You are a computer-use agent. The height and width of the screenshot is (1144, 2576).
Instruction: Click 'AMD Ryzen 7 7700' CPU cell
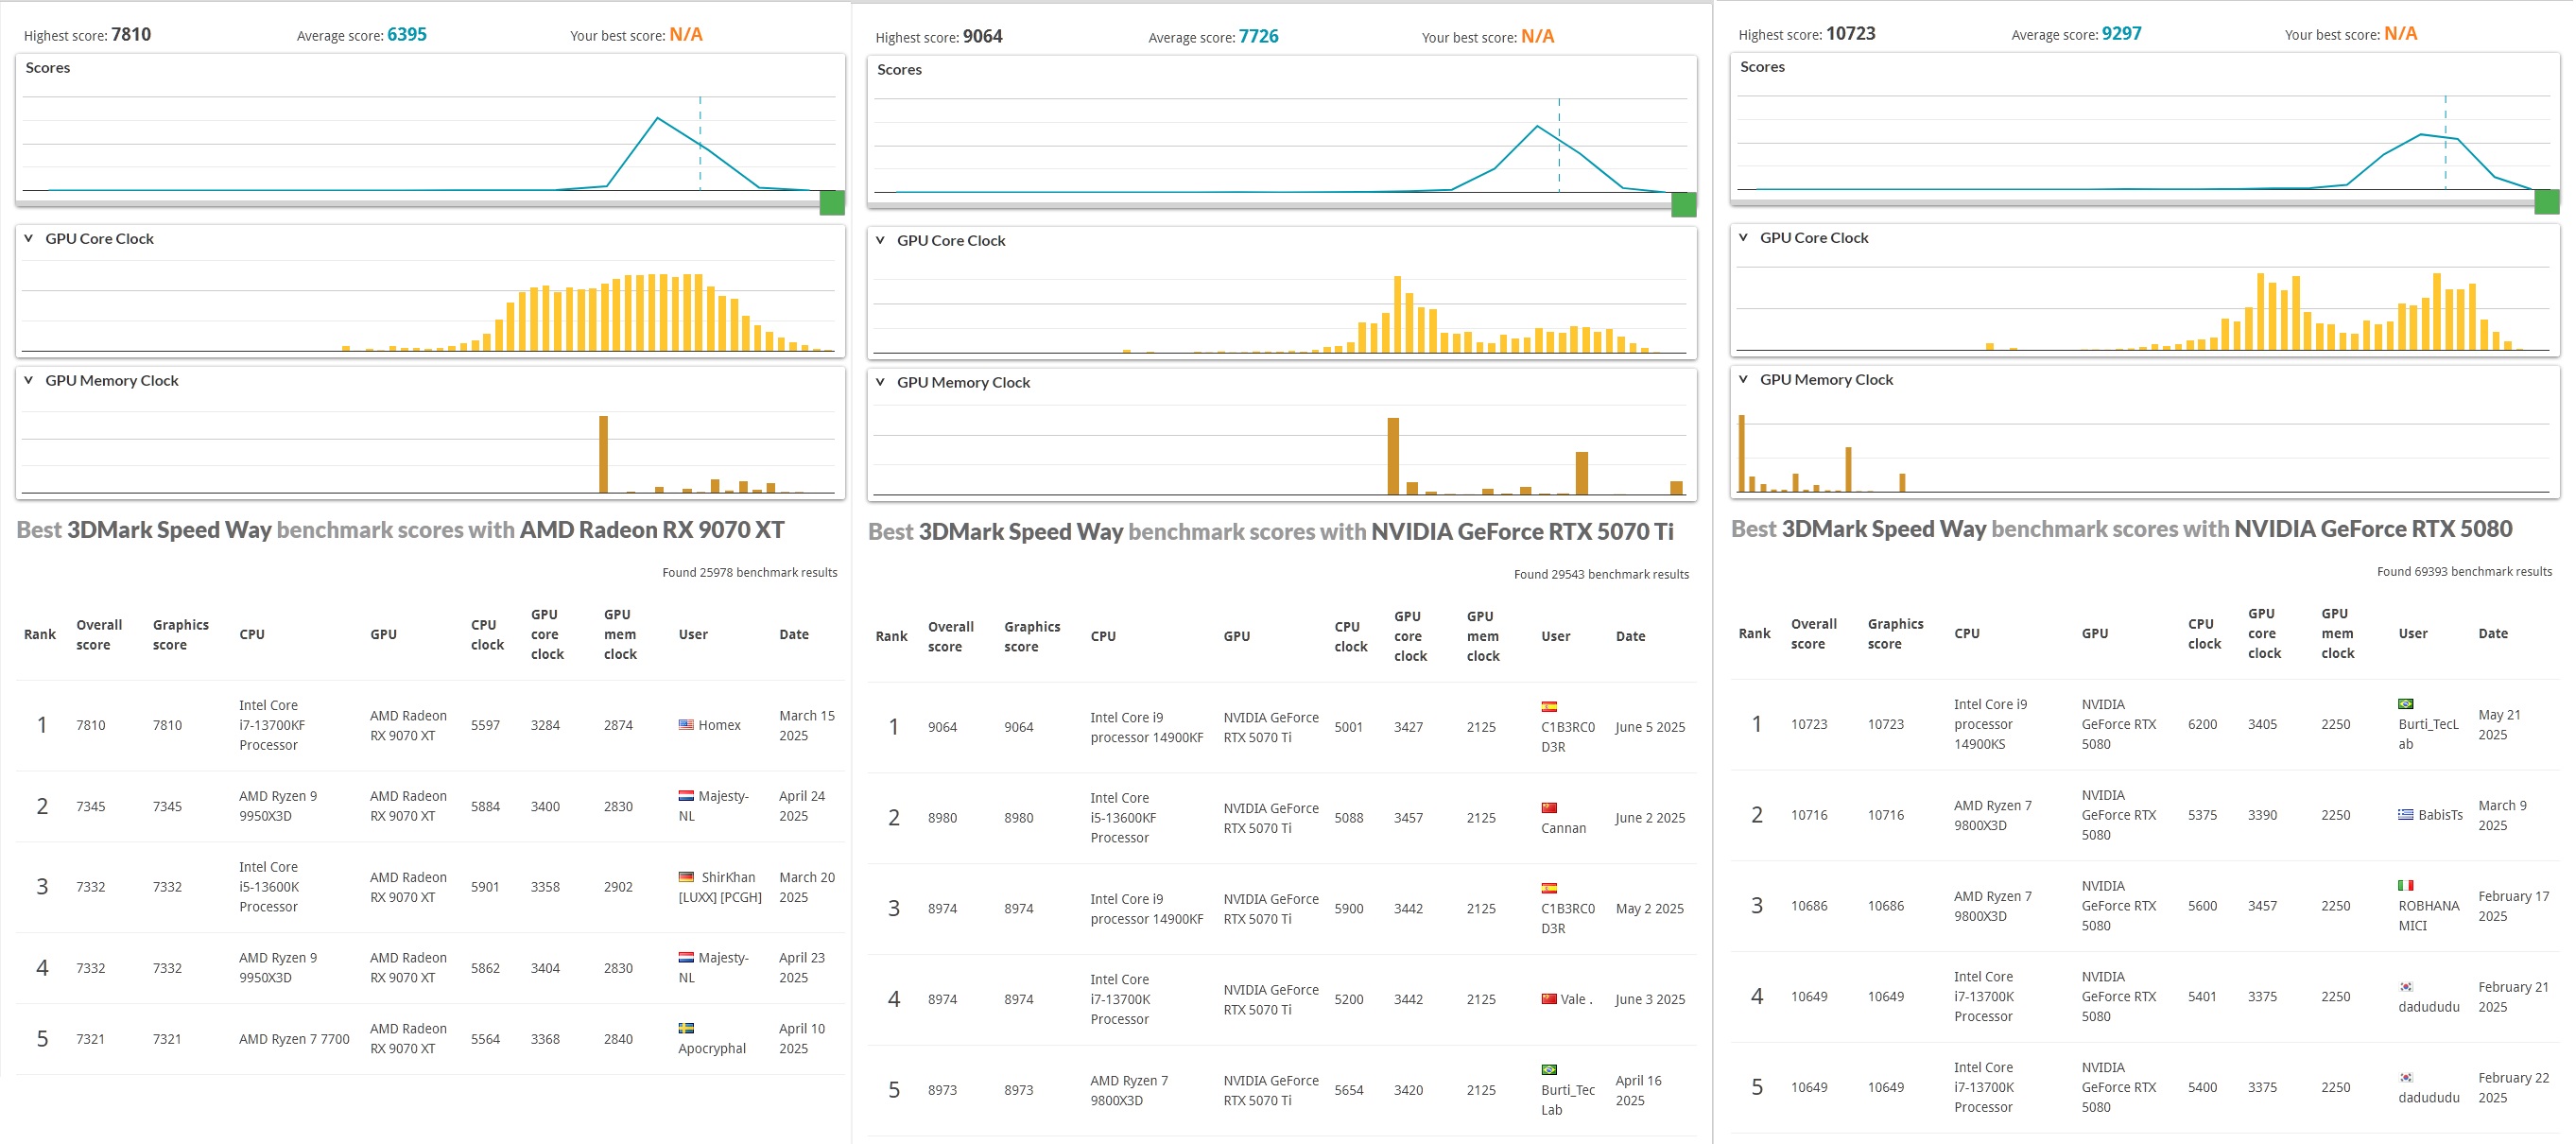[x=294, y=1039]
